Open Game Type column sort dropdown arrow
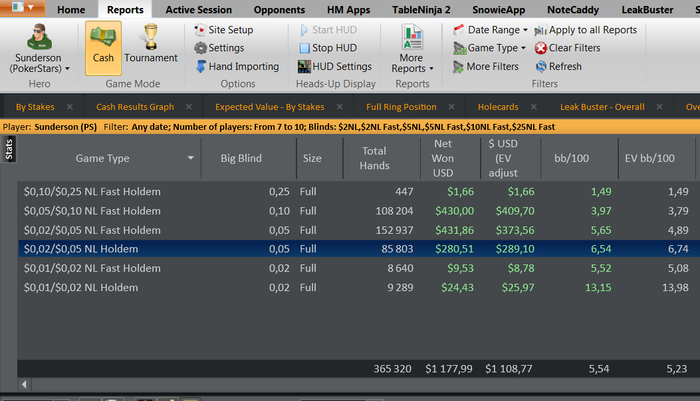This screenshot has height=401, width=700. (x=191, y=158)
